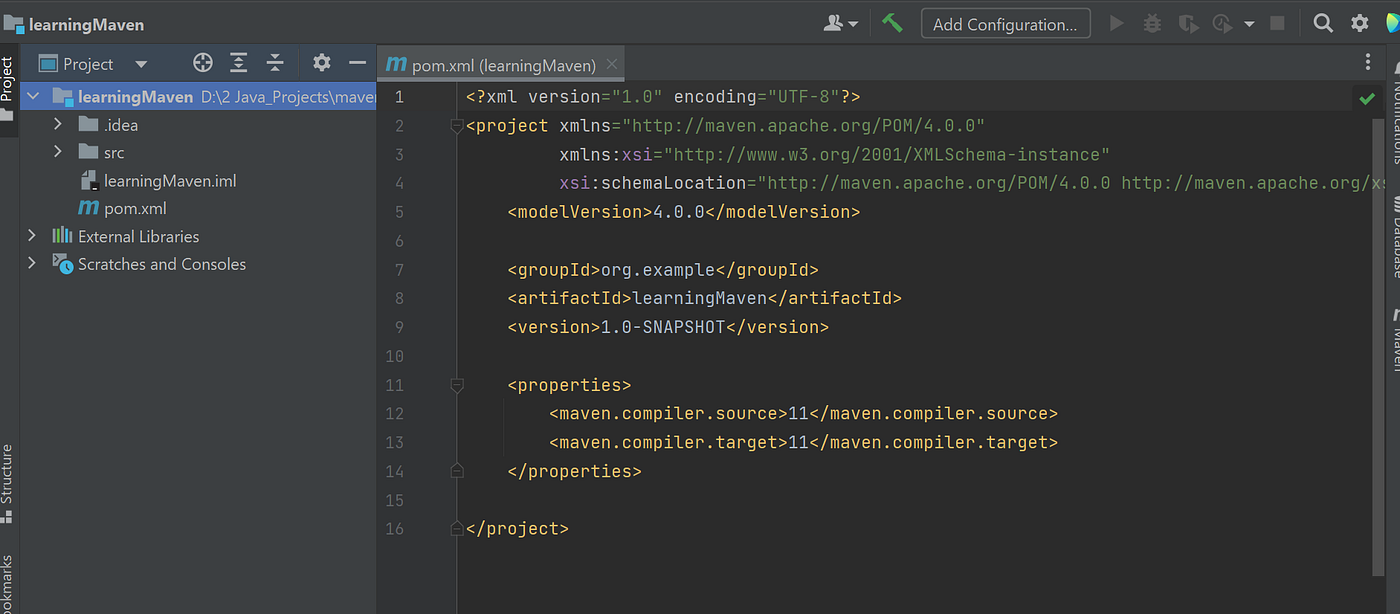This screenshot has height=614, width=1400.
Task: Expand the External Libraries node
Action: tap(33, 236)
